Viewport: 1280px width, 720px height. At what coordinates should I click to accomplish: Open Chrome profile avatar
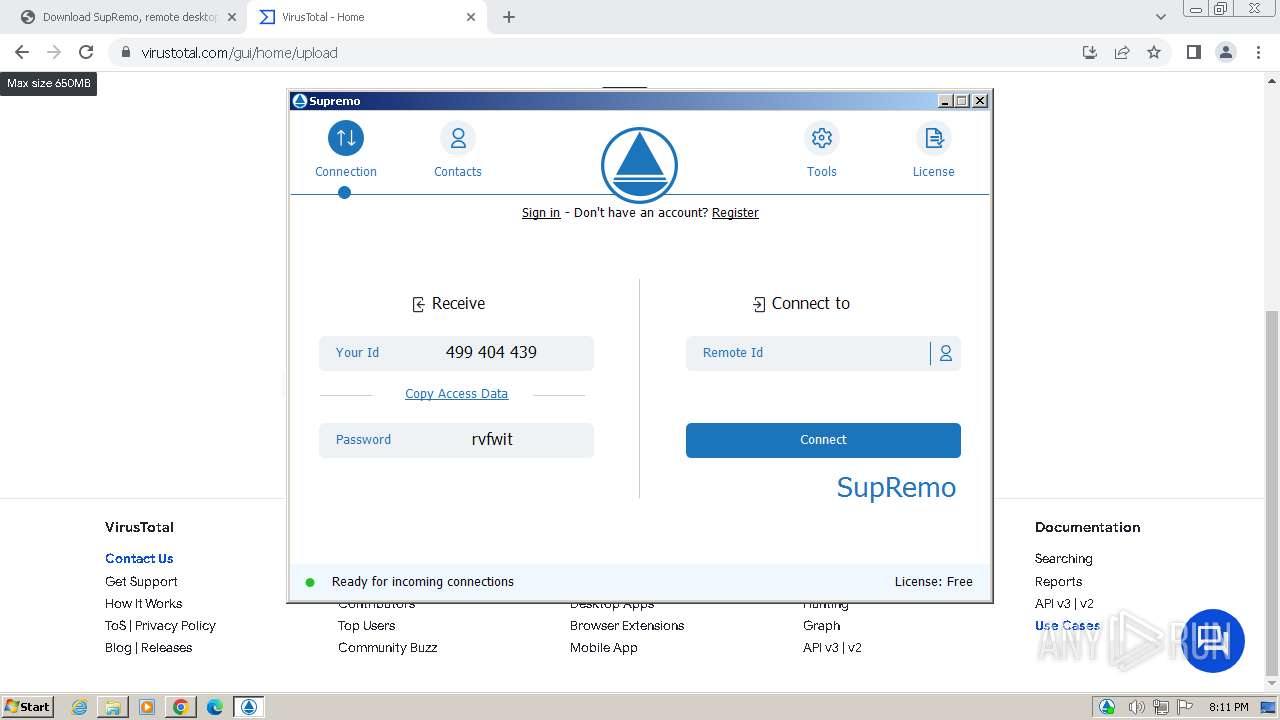[x=1226, y=52]
